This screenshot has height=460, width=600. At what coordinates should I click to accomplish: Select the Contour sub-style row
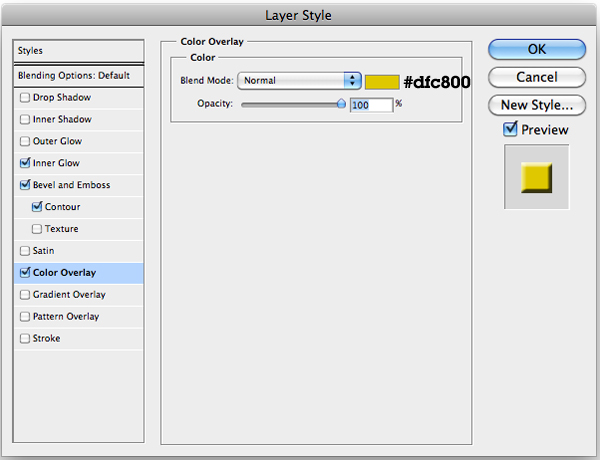(78, 207)
